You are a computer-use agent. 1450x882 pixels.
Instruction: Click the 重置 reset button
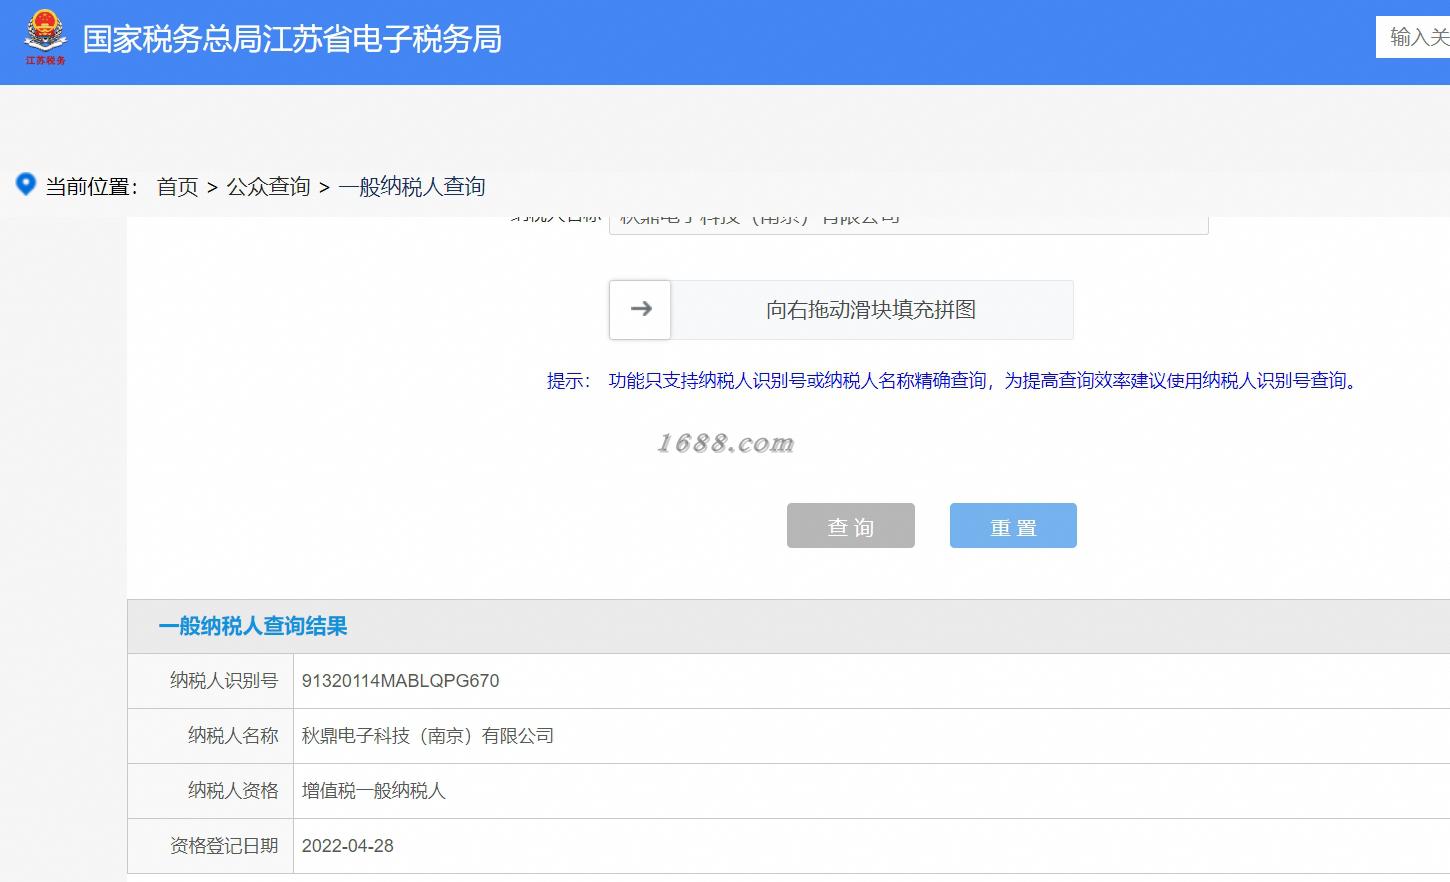(1013, 526)
